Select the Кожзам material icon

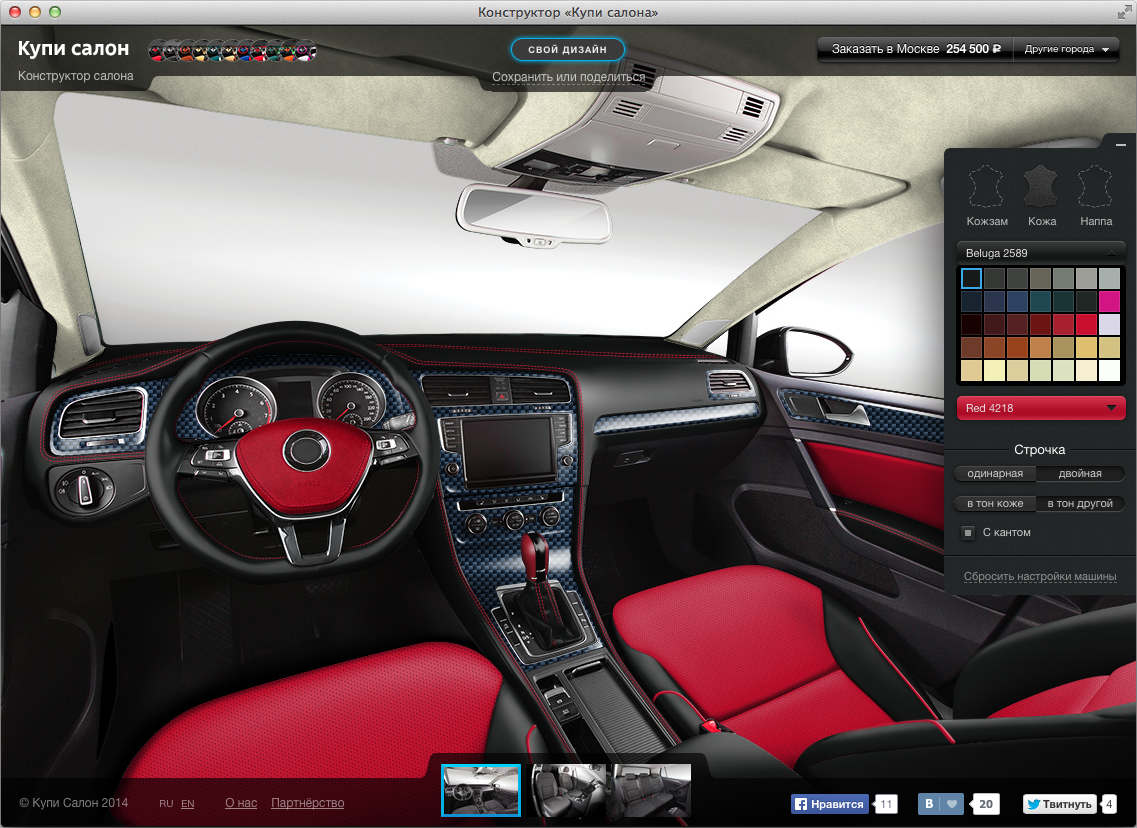pyautogui.click(x=986, y=187)
